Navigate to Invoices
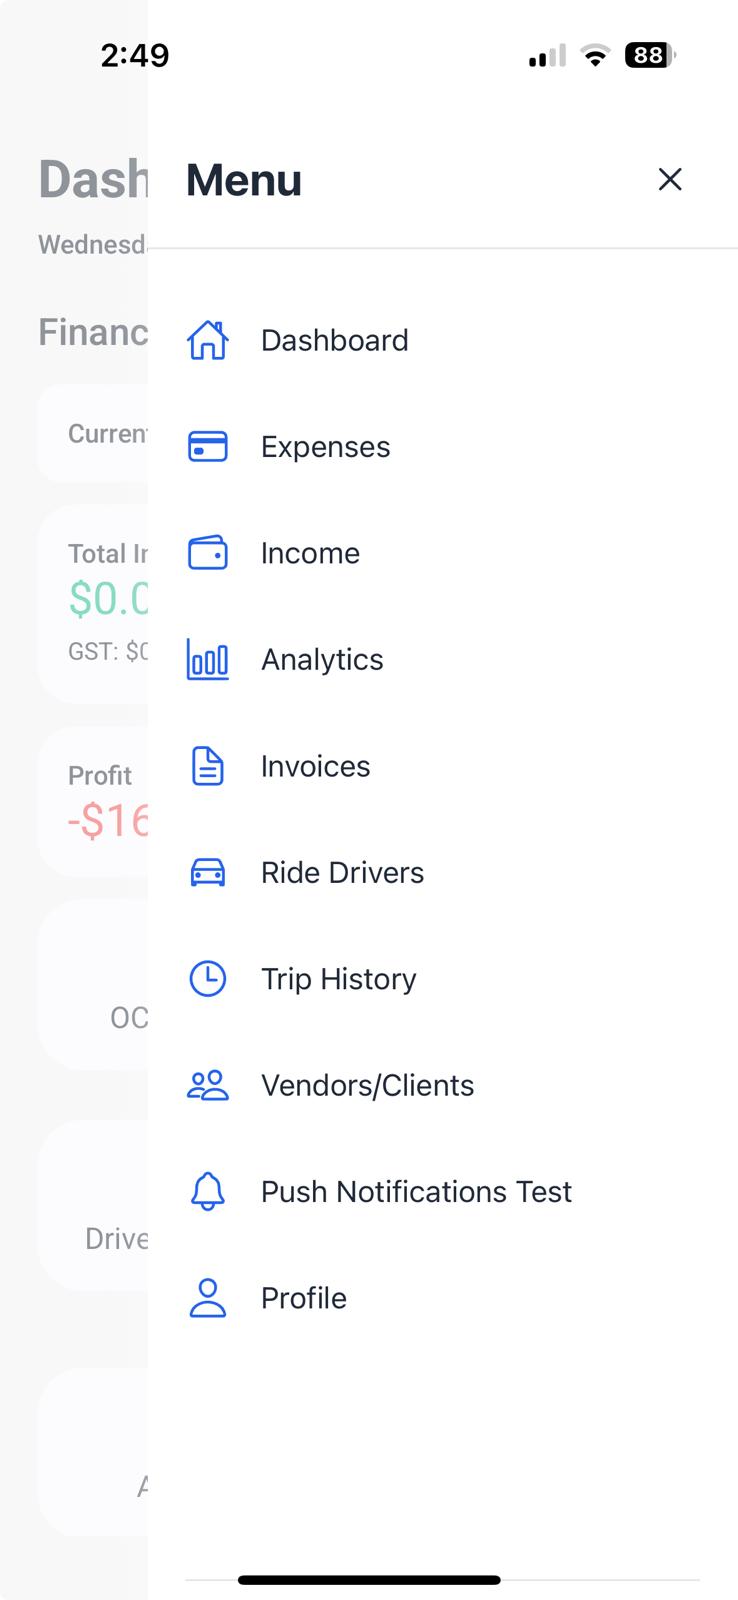Viewport: 738px width, 1600px height. (315, 766)
